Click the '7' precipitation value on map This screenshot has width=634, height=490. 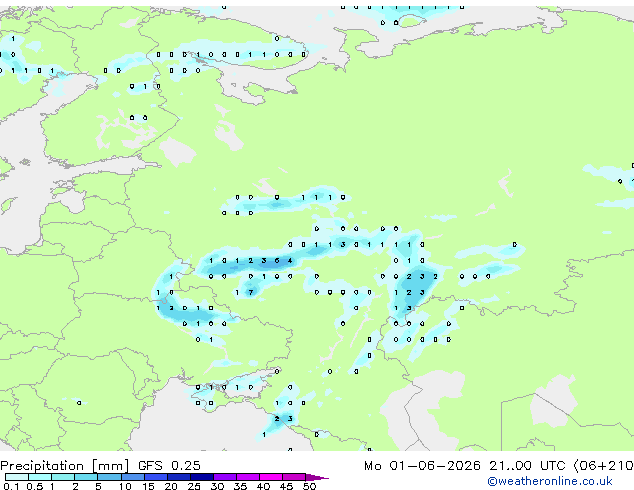pos(251,292)
